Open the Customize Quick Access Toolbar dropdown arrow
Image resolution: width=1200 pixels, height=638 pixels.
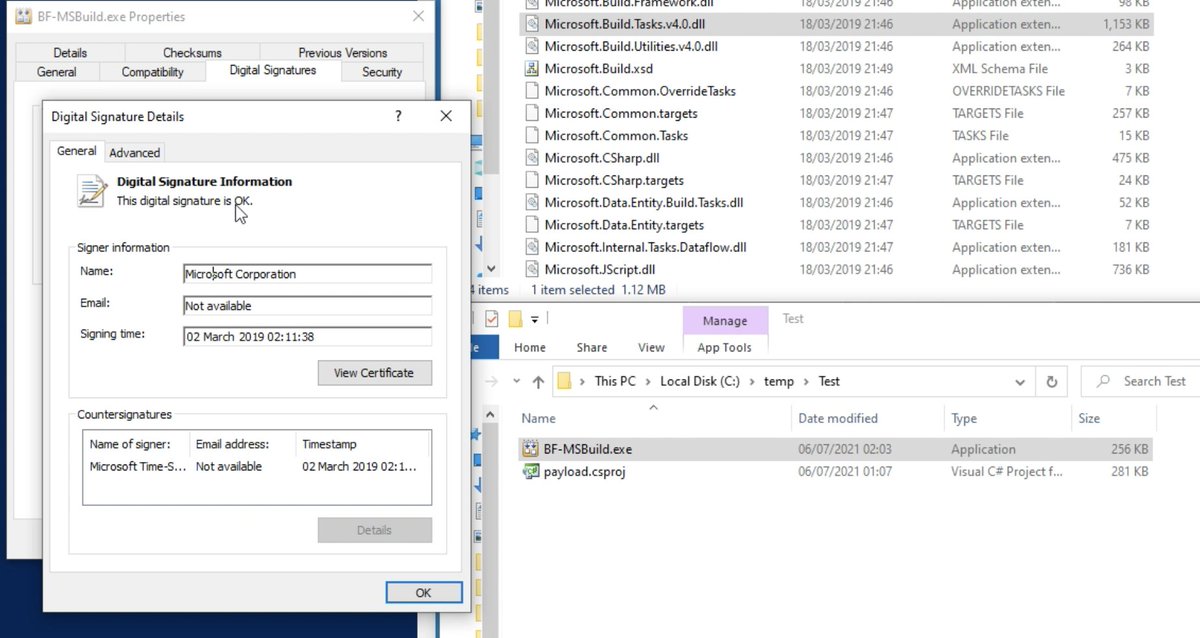tap(535, 320)
